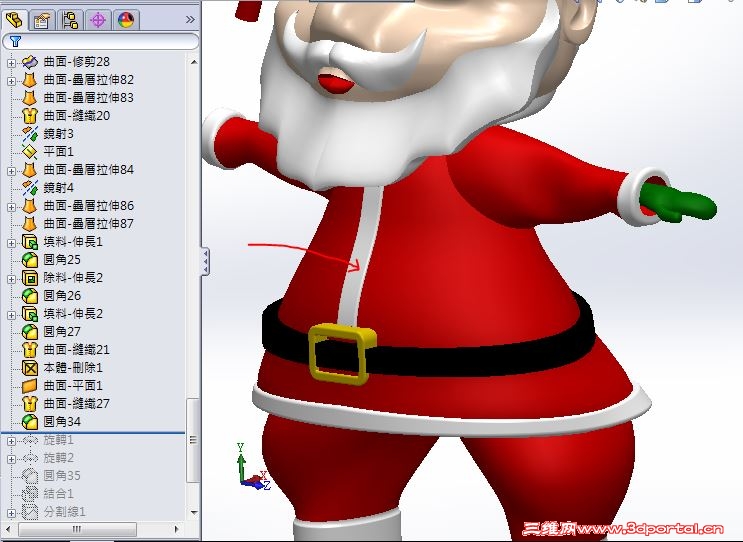Expand the suppressed 分割線1 node
Viewport: 743px width, 542px height.
(11, 513)
